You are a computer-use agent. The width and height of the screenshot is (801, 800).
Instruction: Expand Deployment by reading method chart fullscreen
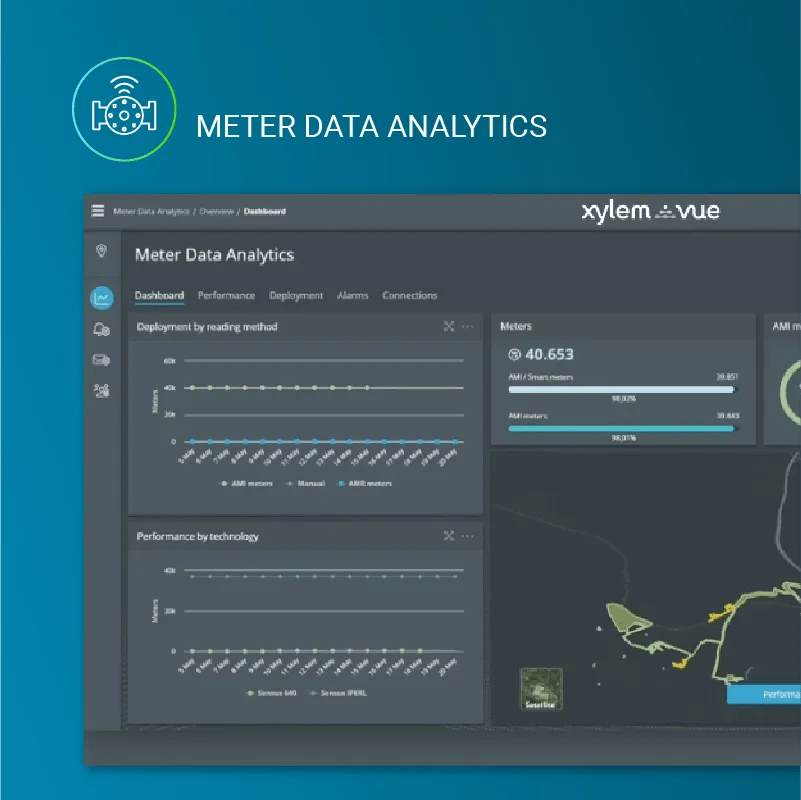pos(449,326)
